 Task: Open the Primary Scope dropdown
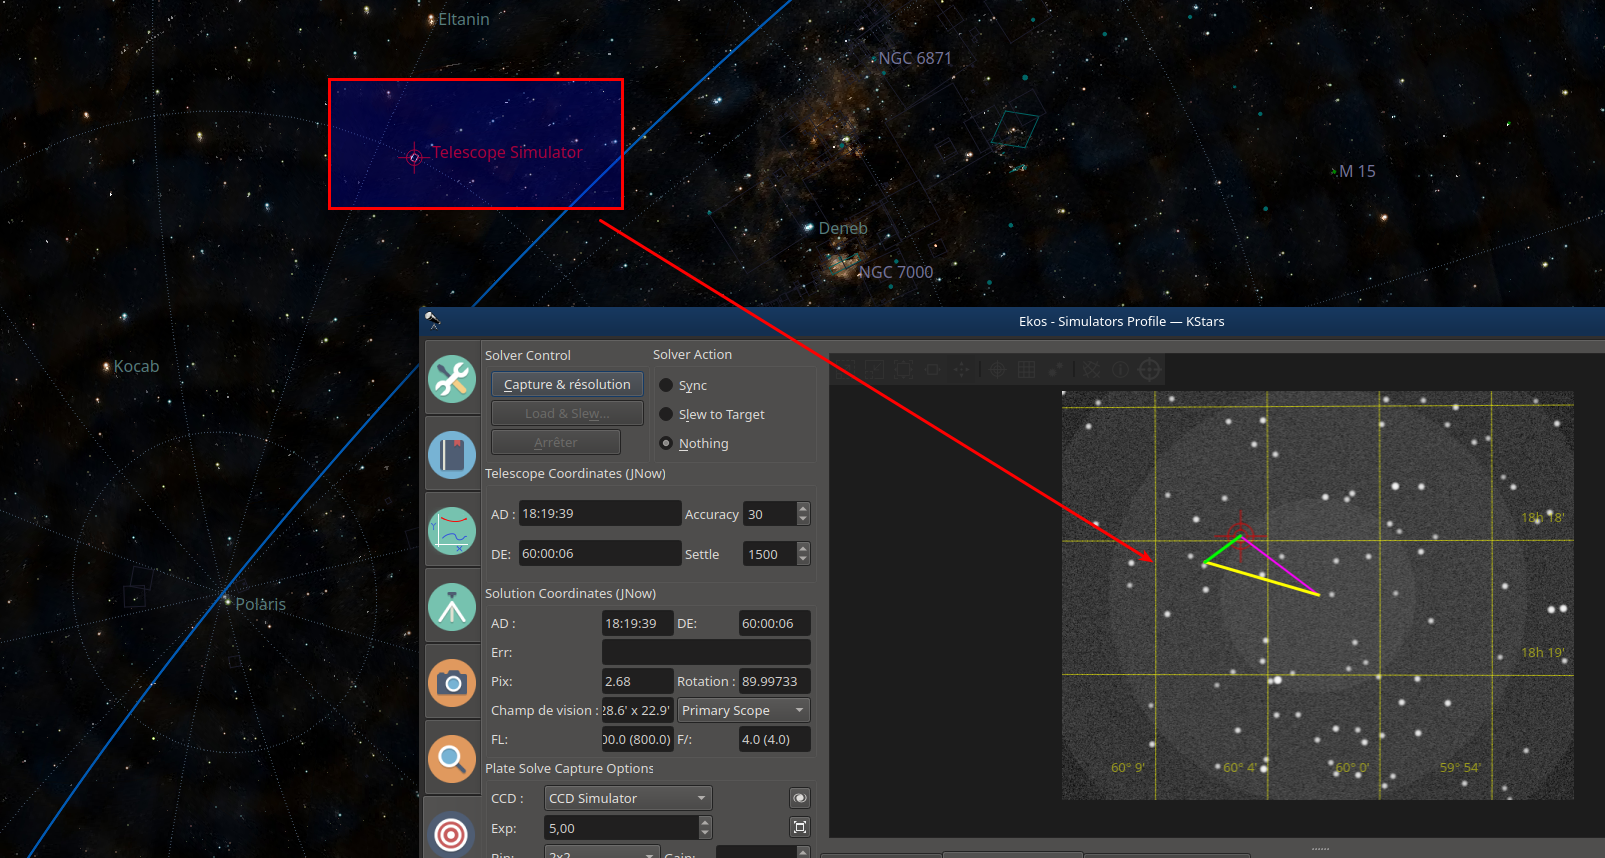(x=744, y=710)
